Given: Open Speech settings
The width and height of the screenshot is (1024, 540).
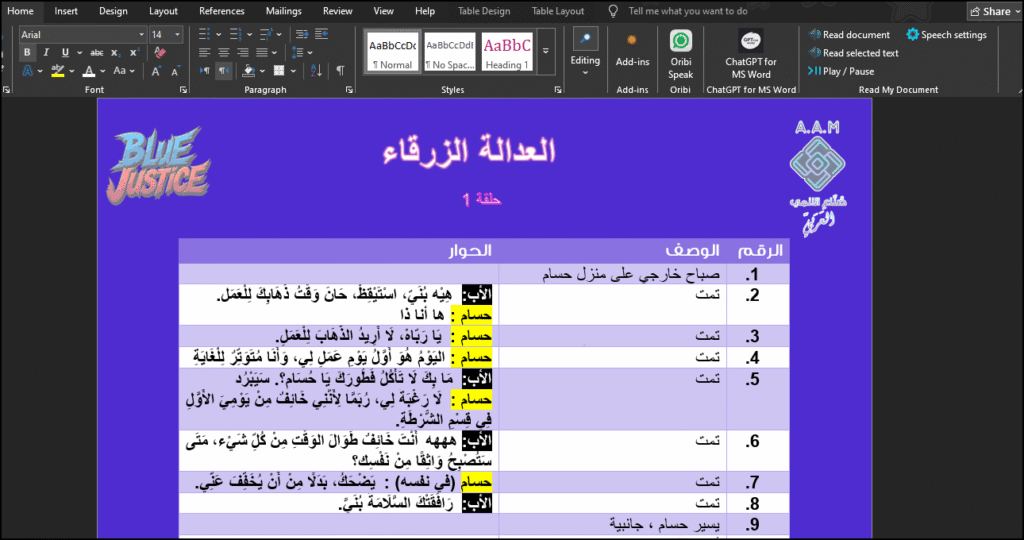Looking at the screenshot, I should click(946, 35).
